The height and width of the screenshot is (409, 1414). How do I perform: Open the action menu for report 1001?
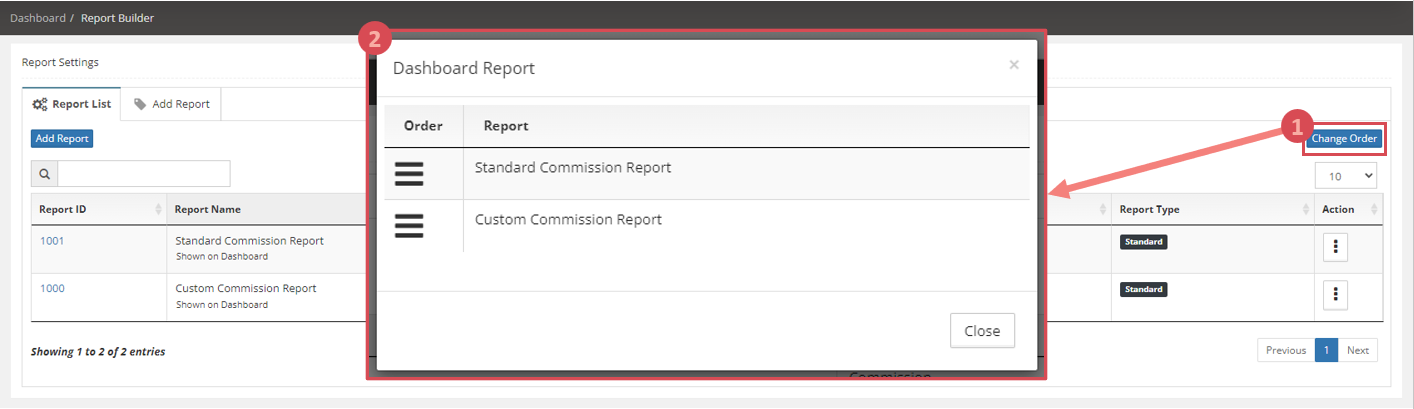(1335, 248)
